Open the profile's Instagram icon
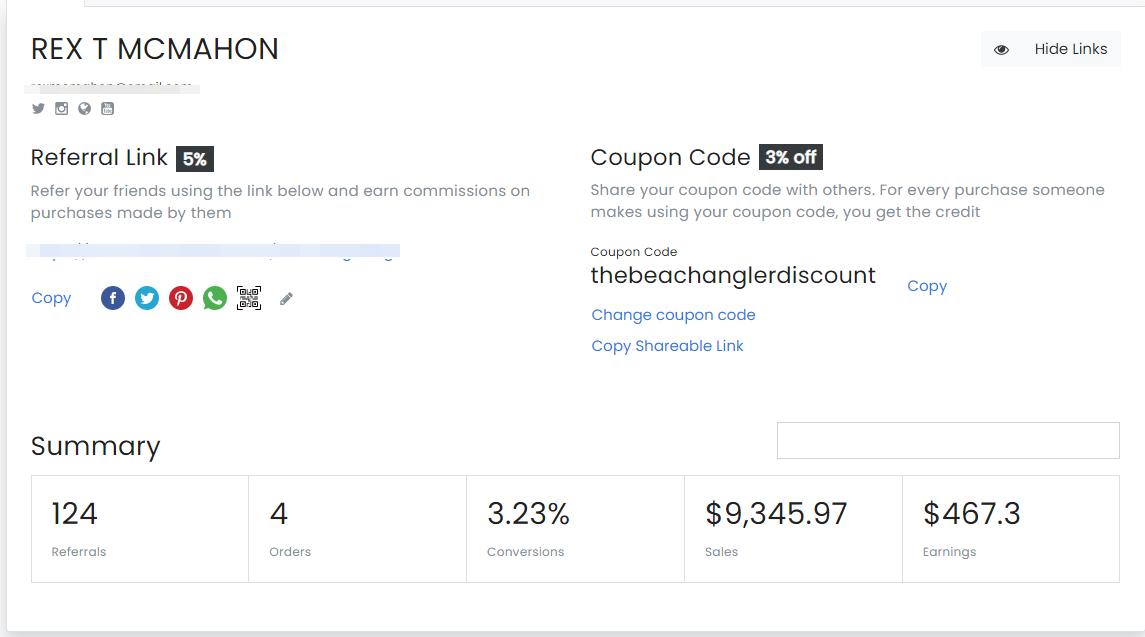 [x=61, y=108]
